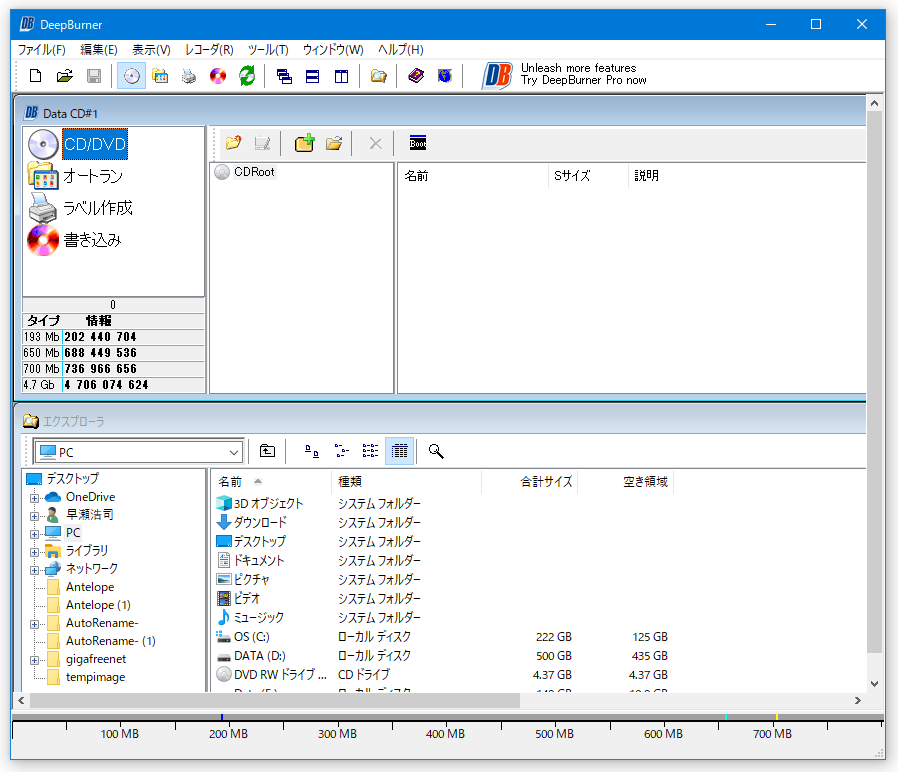Click the grayed rename icon above CDRoot
Screen dimensions: 898x772
262,143
